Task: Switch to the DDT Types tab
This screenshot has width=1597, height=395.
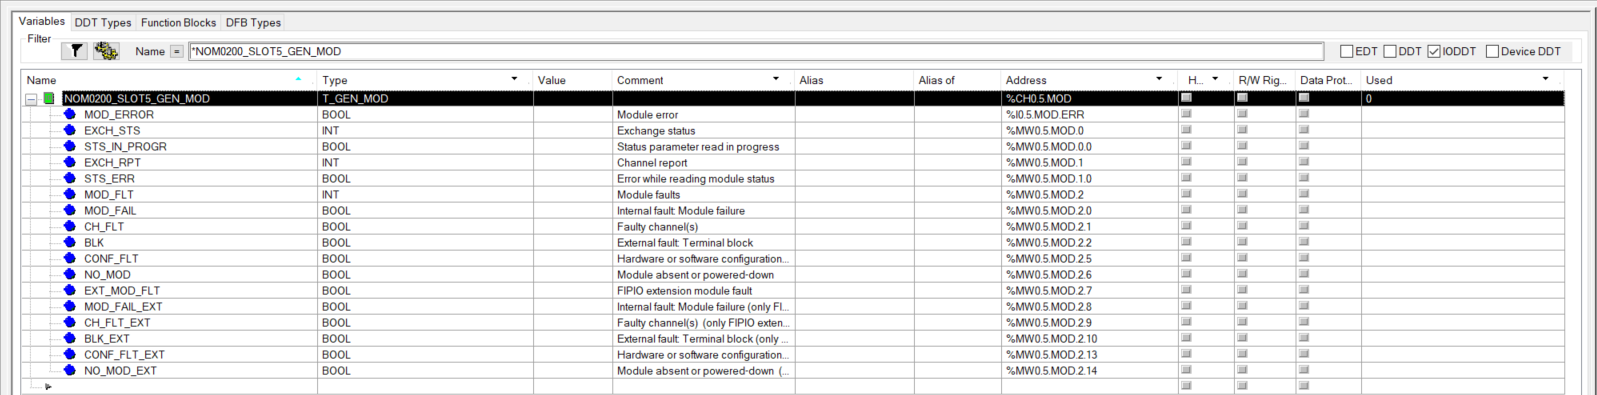Action: [x=103, y=22]
